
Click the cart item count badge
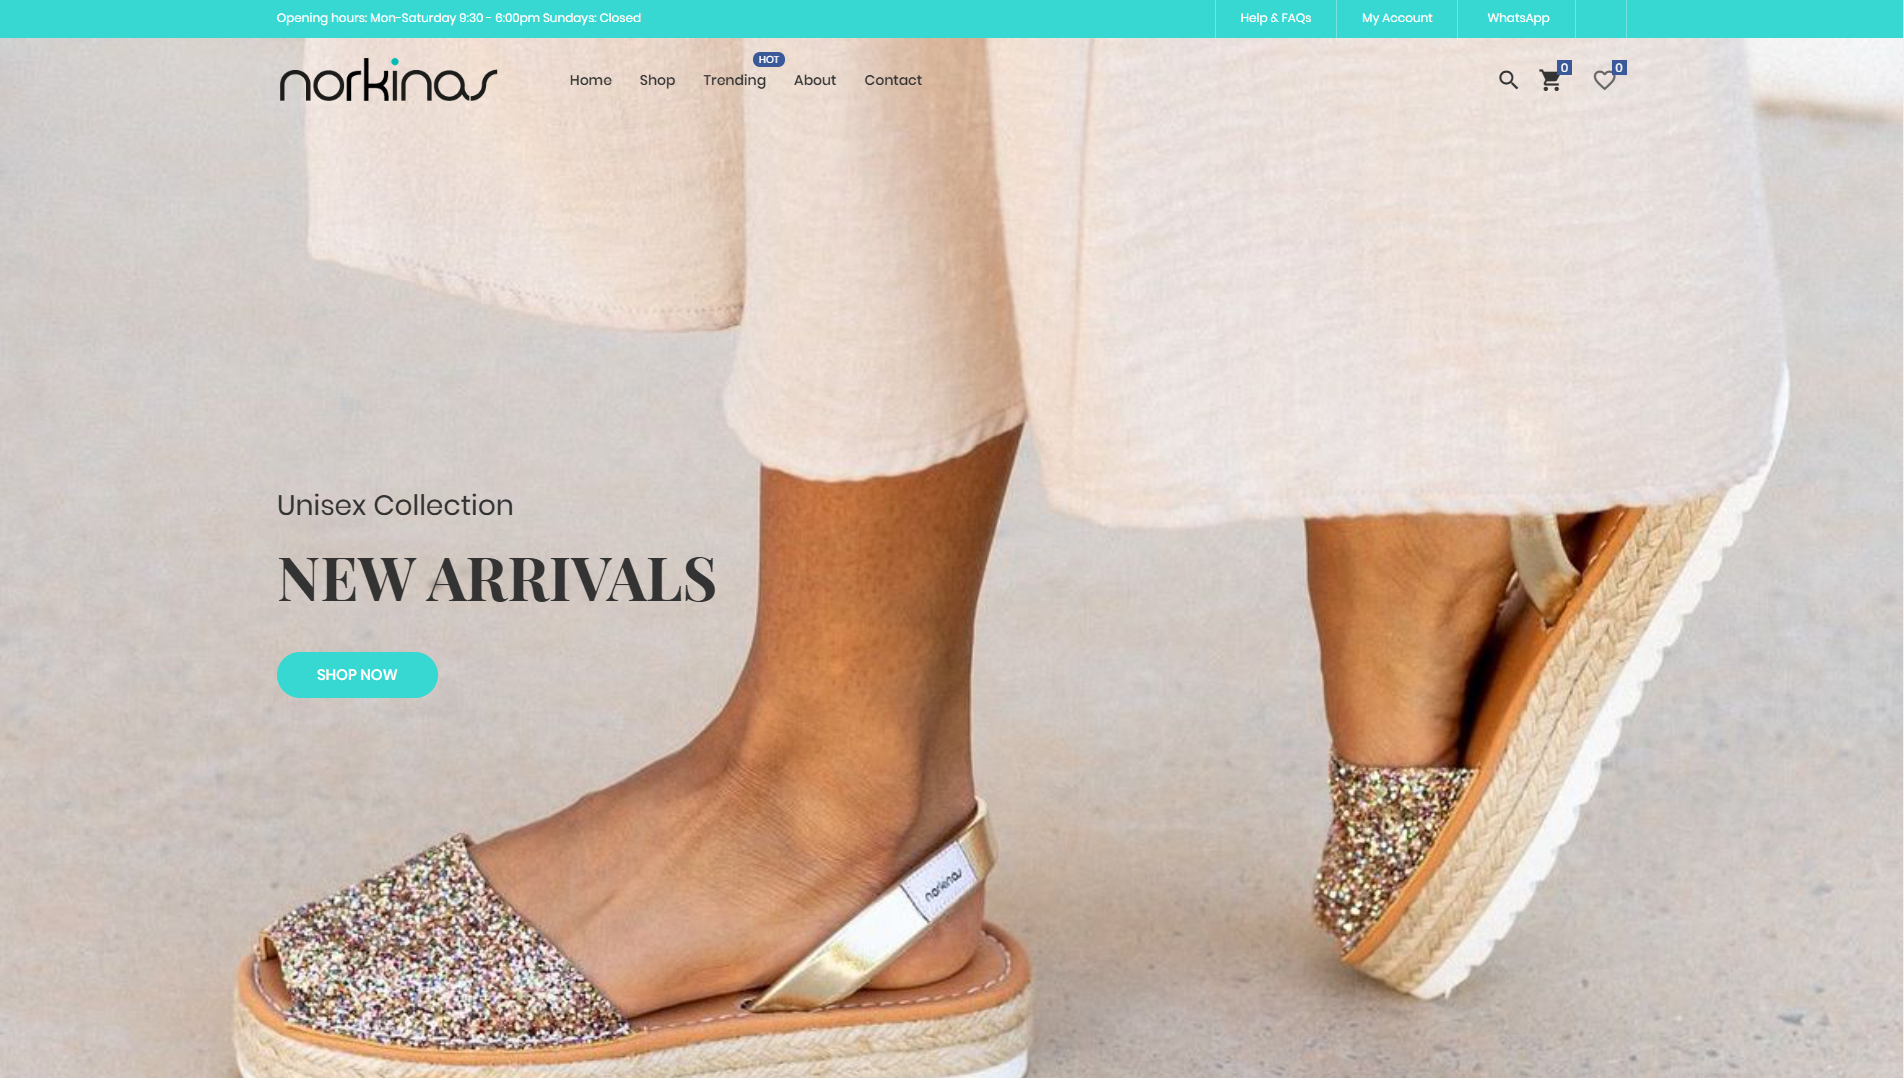[1565, 68]
